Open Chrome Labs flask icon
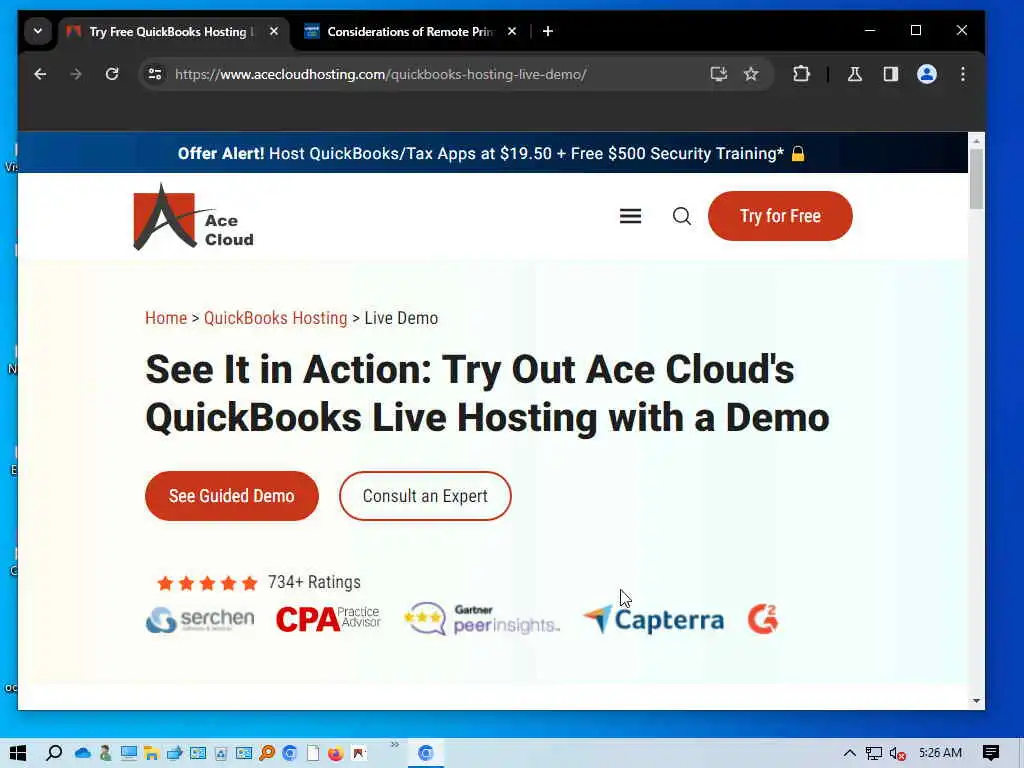 854,74
